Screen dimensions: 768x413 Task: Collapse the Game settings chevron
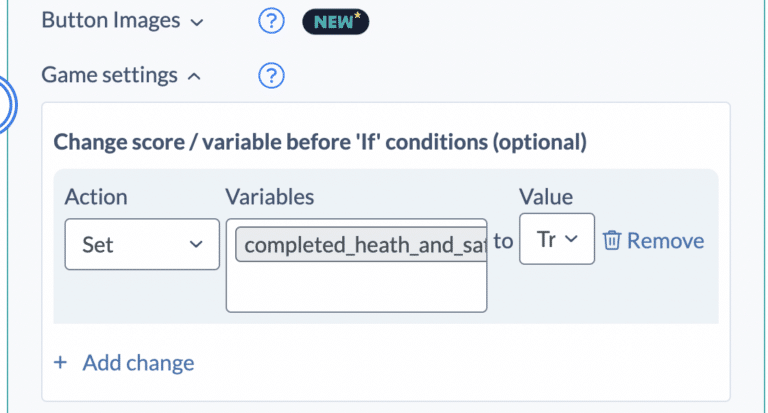pyautogui.click(x=194, y=76)
